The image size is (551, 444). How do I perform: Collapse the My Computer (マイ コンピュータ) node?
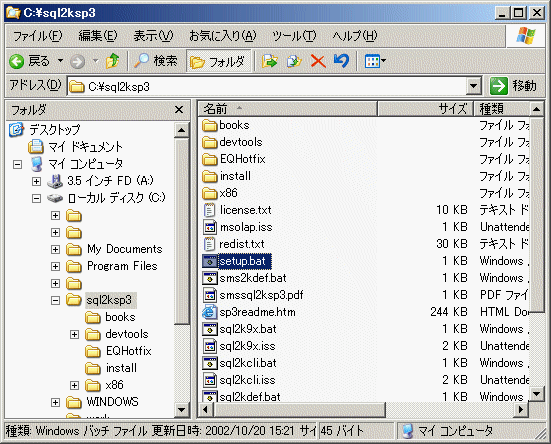pyautogui.click(x=18, y=164)
